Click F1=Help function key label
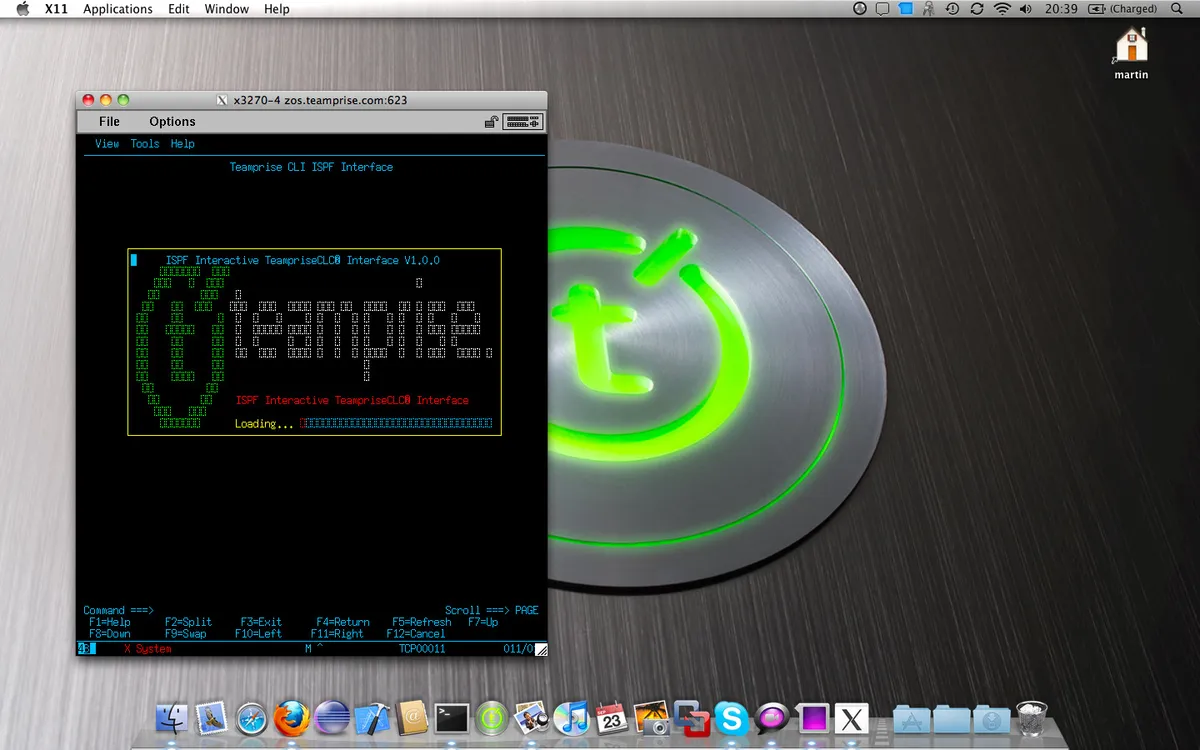The image size is (1200, 750). pyautogui.click(x=110, y=622)
